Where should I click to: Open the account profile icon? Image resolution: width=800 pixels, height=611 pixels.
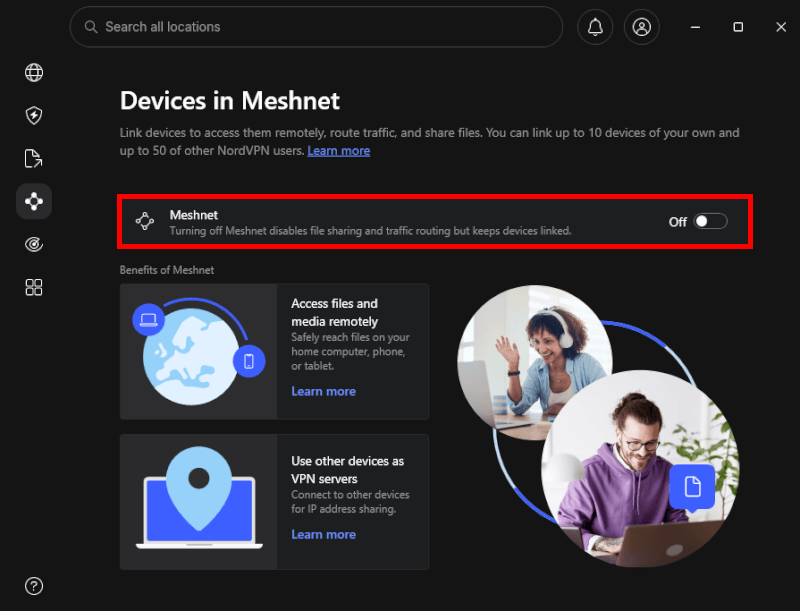tap(641, 27)
